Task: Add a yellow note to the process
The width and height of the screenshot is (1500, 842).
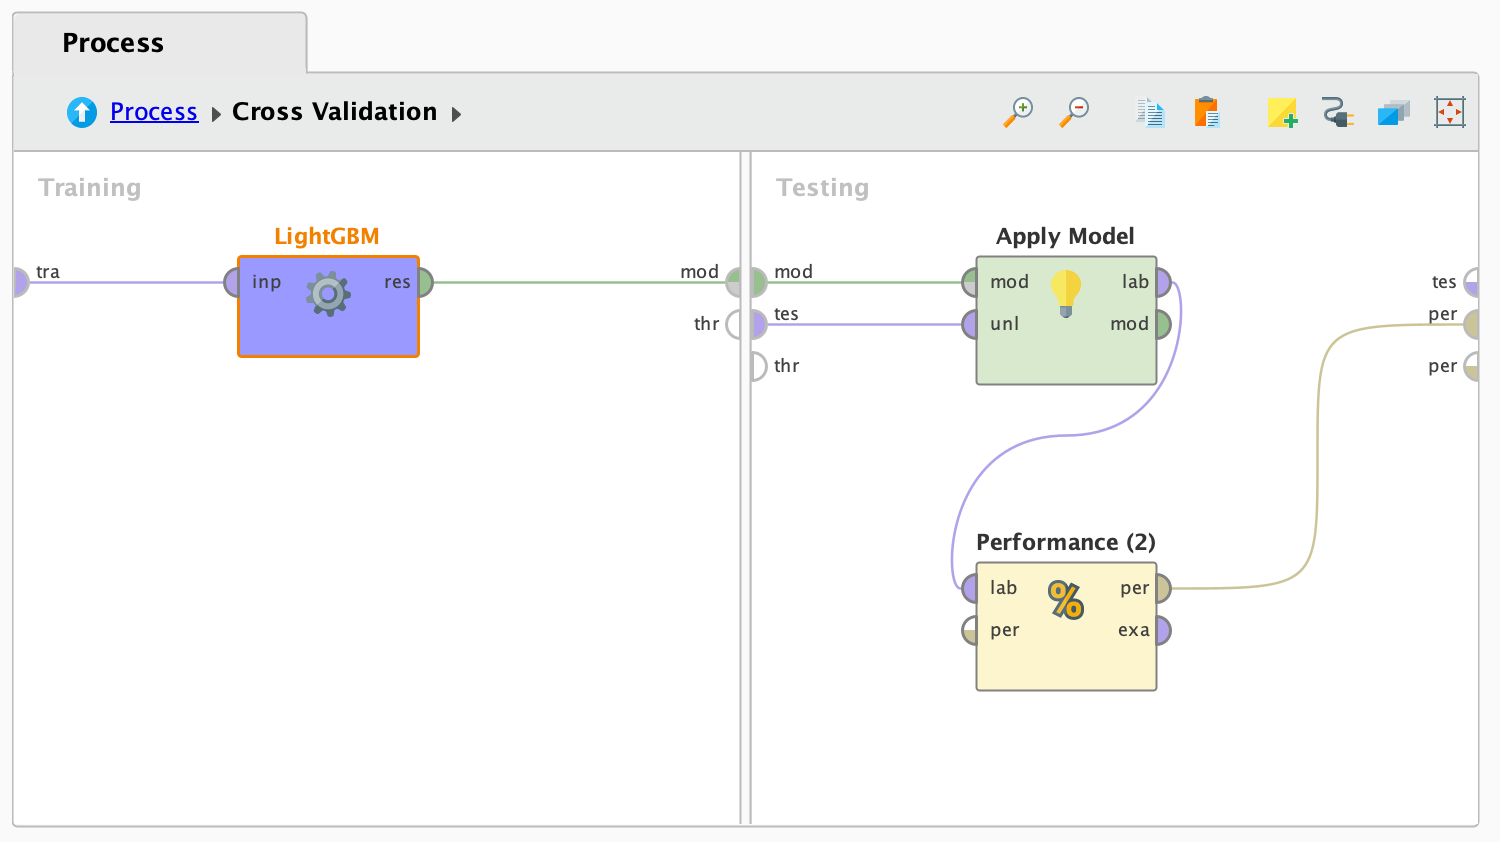Action: [1282, 112]
